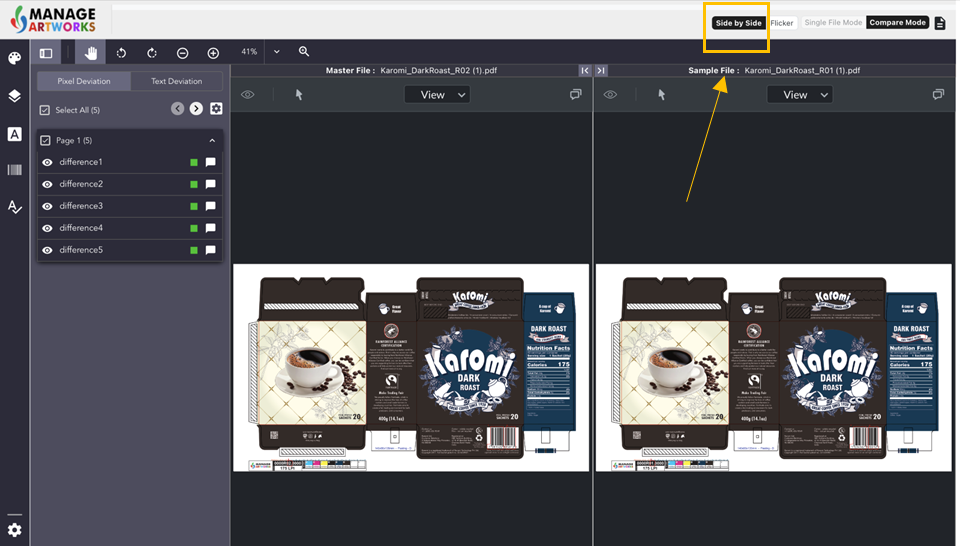
Task: Select Flicker view mode
Action: pos(782,23)
